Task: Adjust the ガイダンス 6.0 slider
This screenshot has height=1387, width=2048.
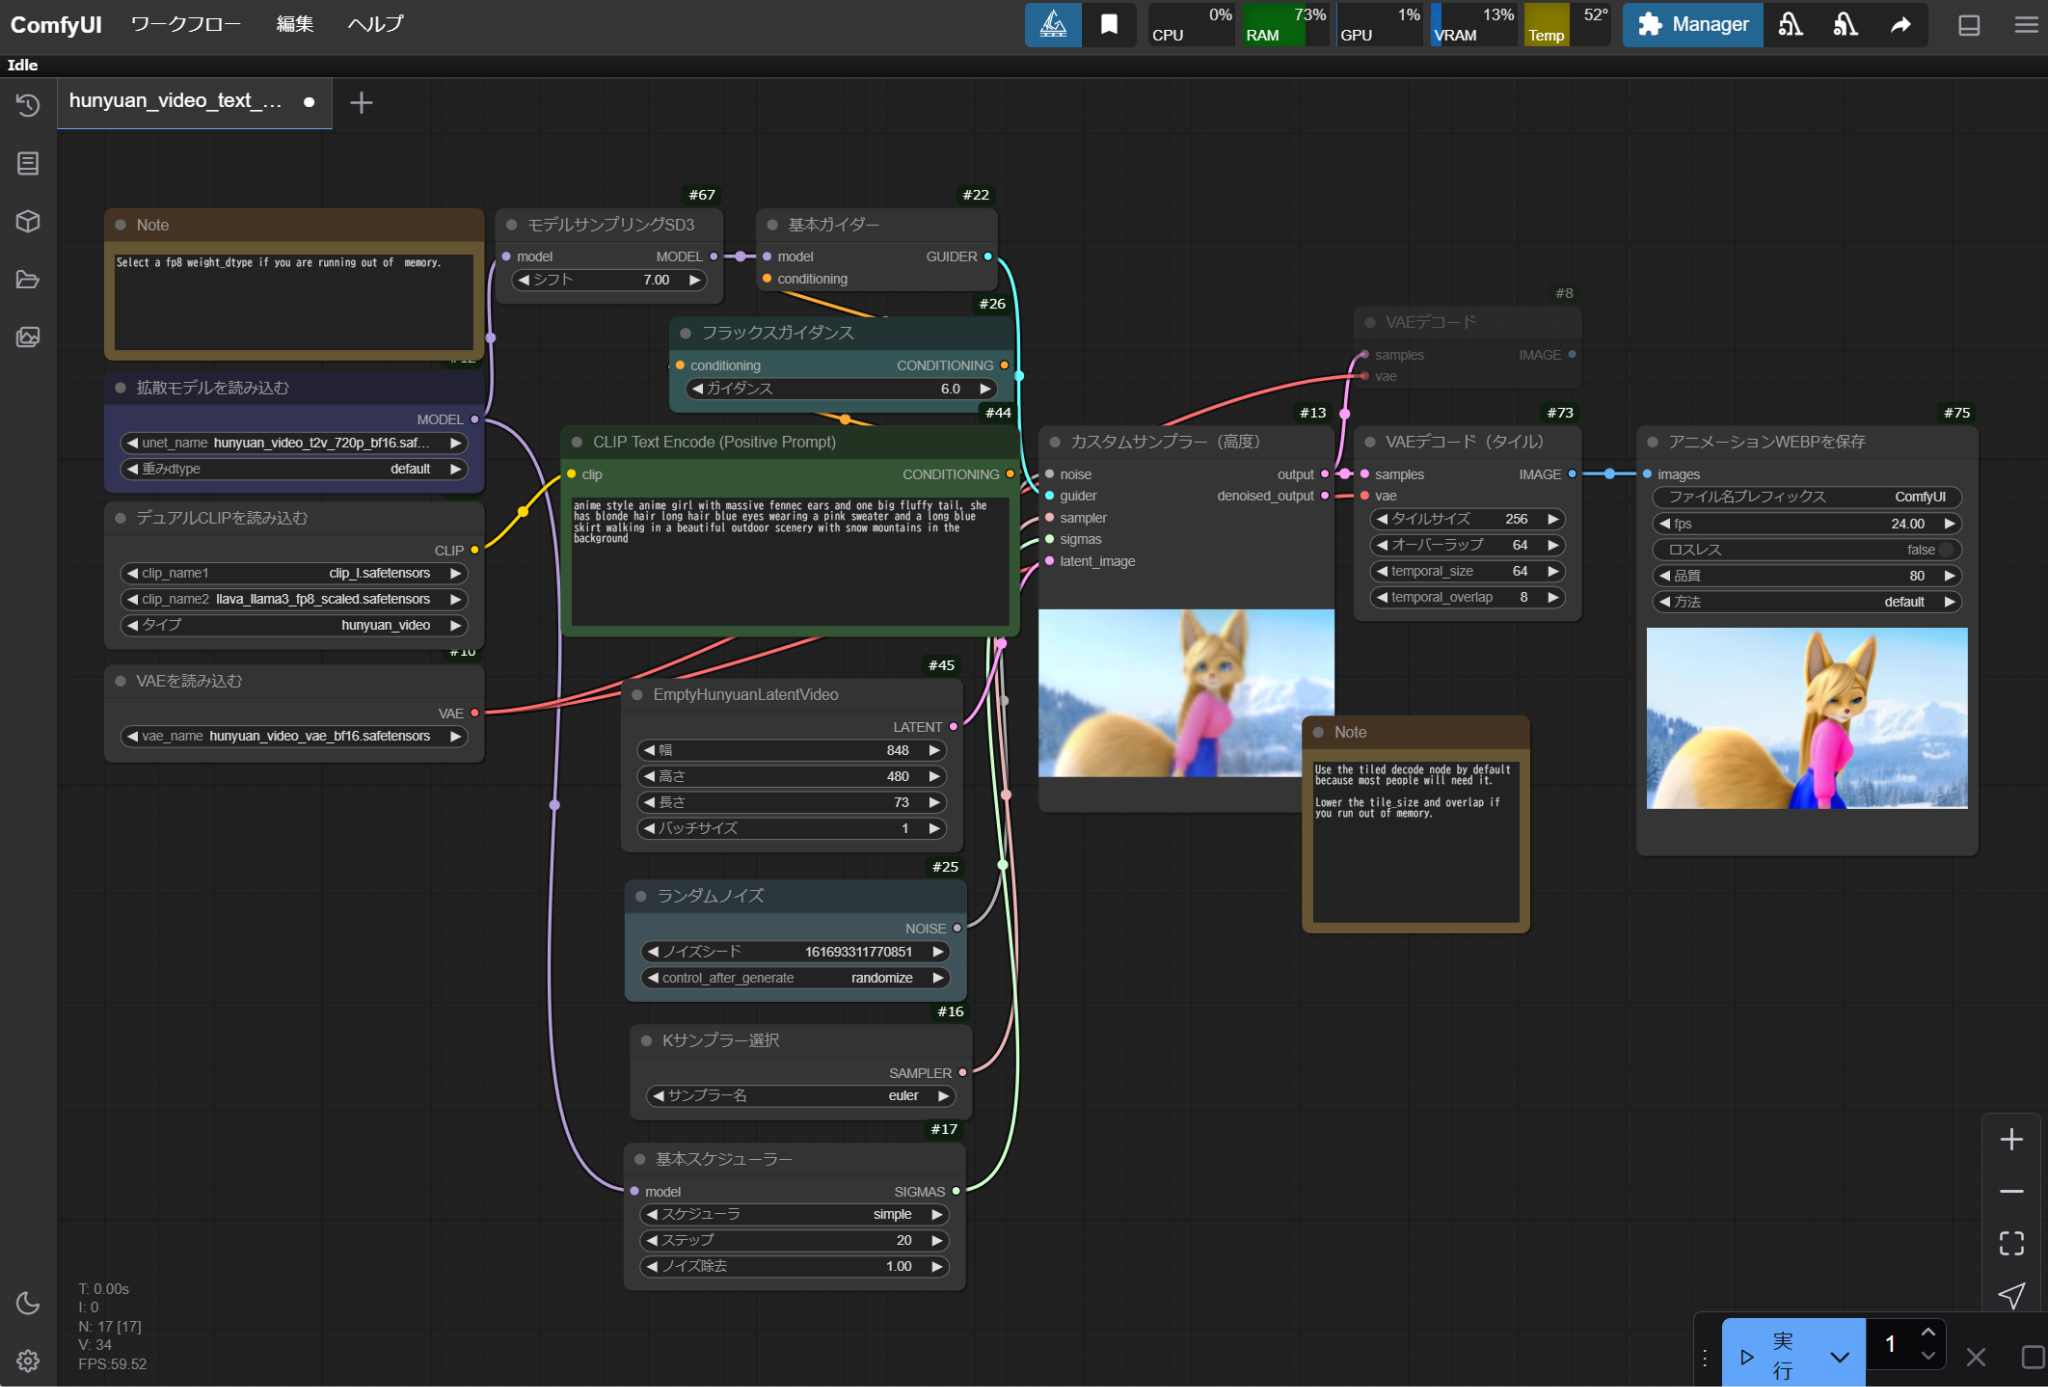Action: pos(841,389)
